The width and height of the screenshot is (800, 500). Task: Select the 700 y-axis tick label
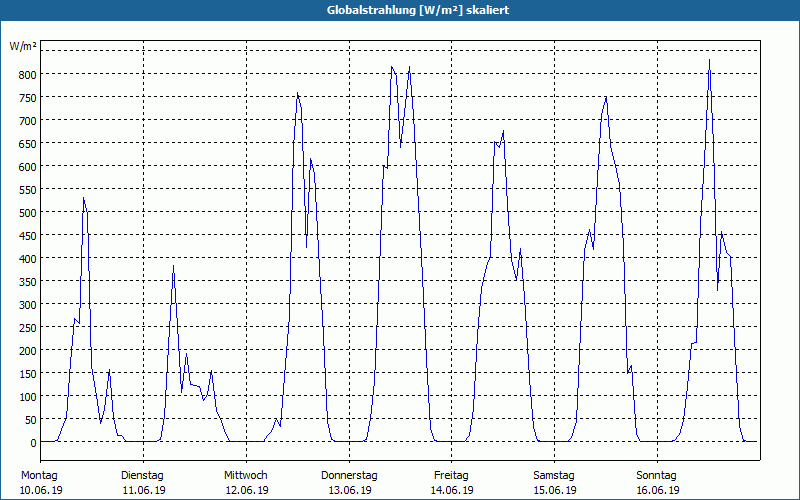click(27, 121)
